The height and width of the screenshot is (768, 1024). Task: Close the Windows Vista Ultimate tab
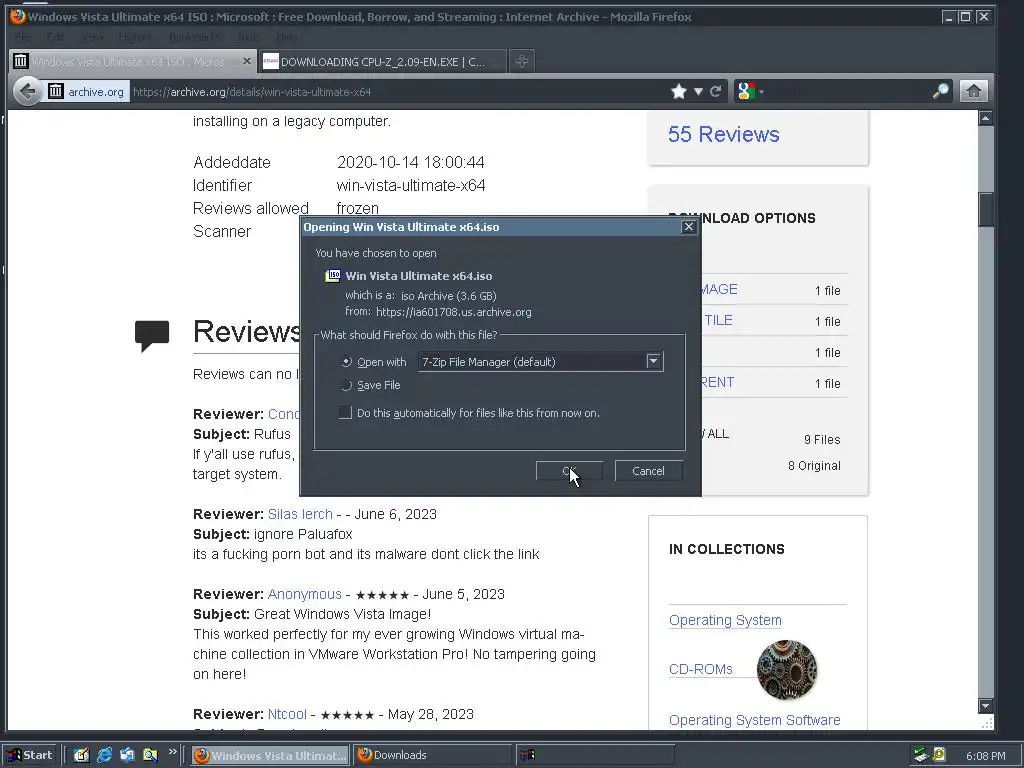pyautogui.click(x=246, y=61)
